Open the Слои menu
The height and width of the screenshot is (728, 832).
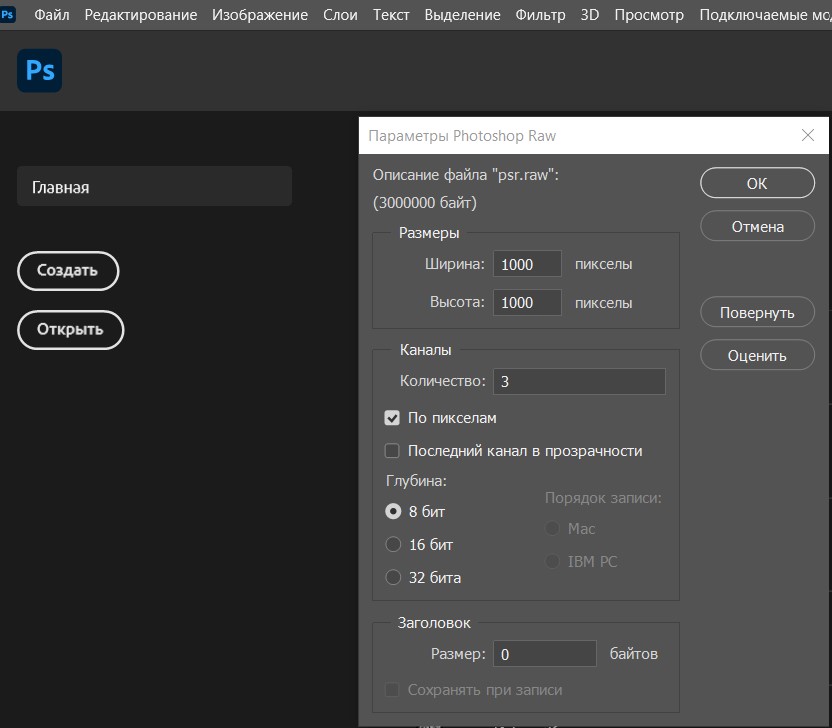tap(340, 15)
